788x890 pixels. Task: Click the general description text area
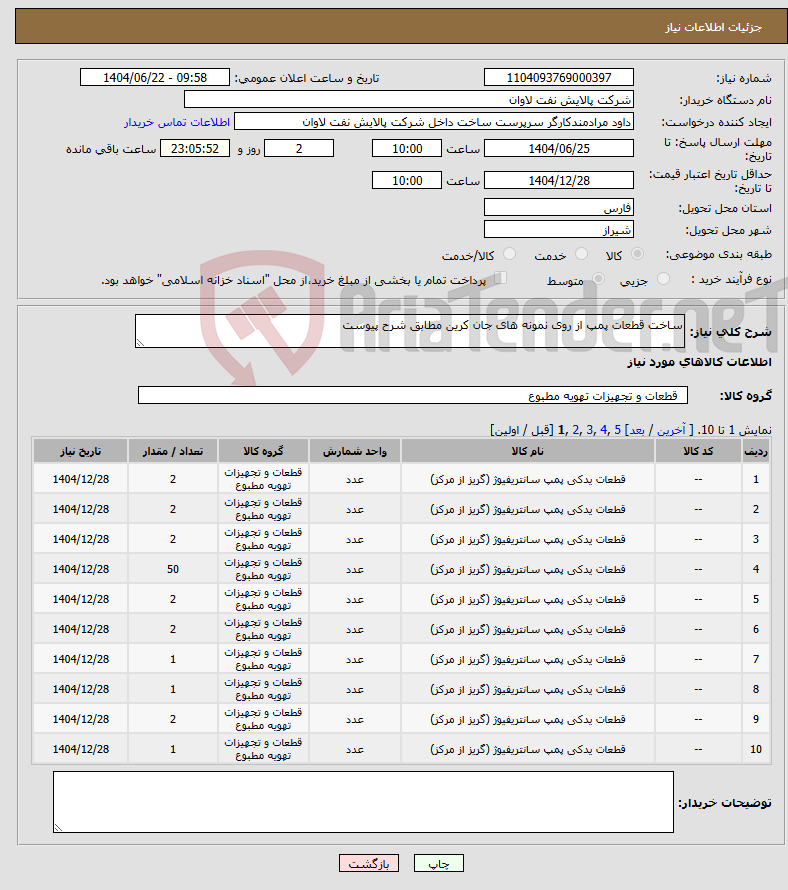[410, 331]
